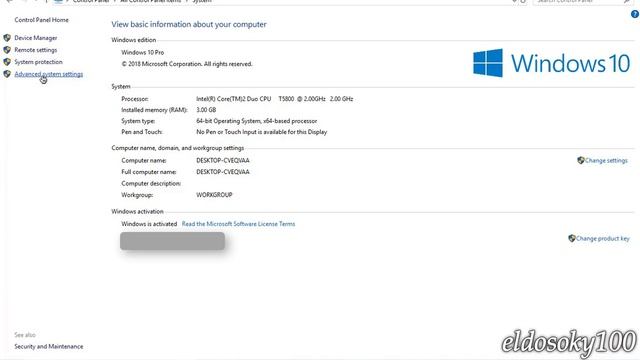Go to Control Panel Home

(x=42, y=20)
